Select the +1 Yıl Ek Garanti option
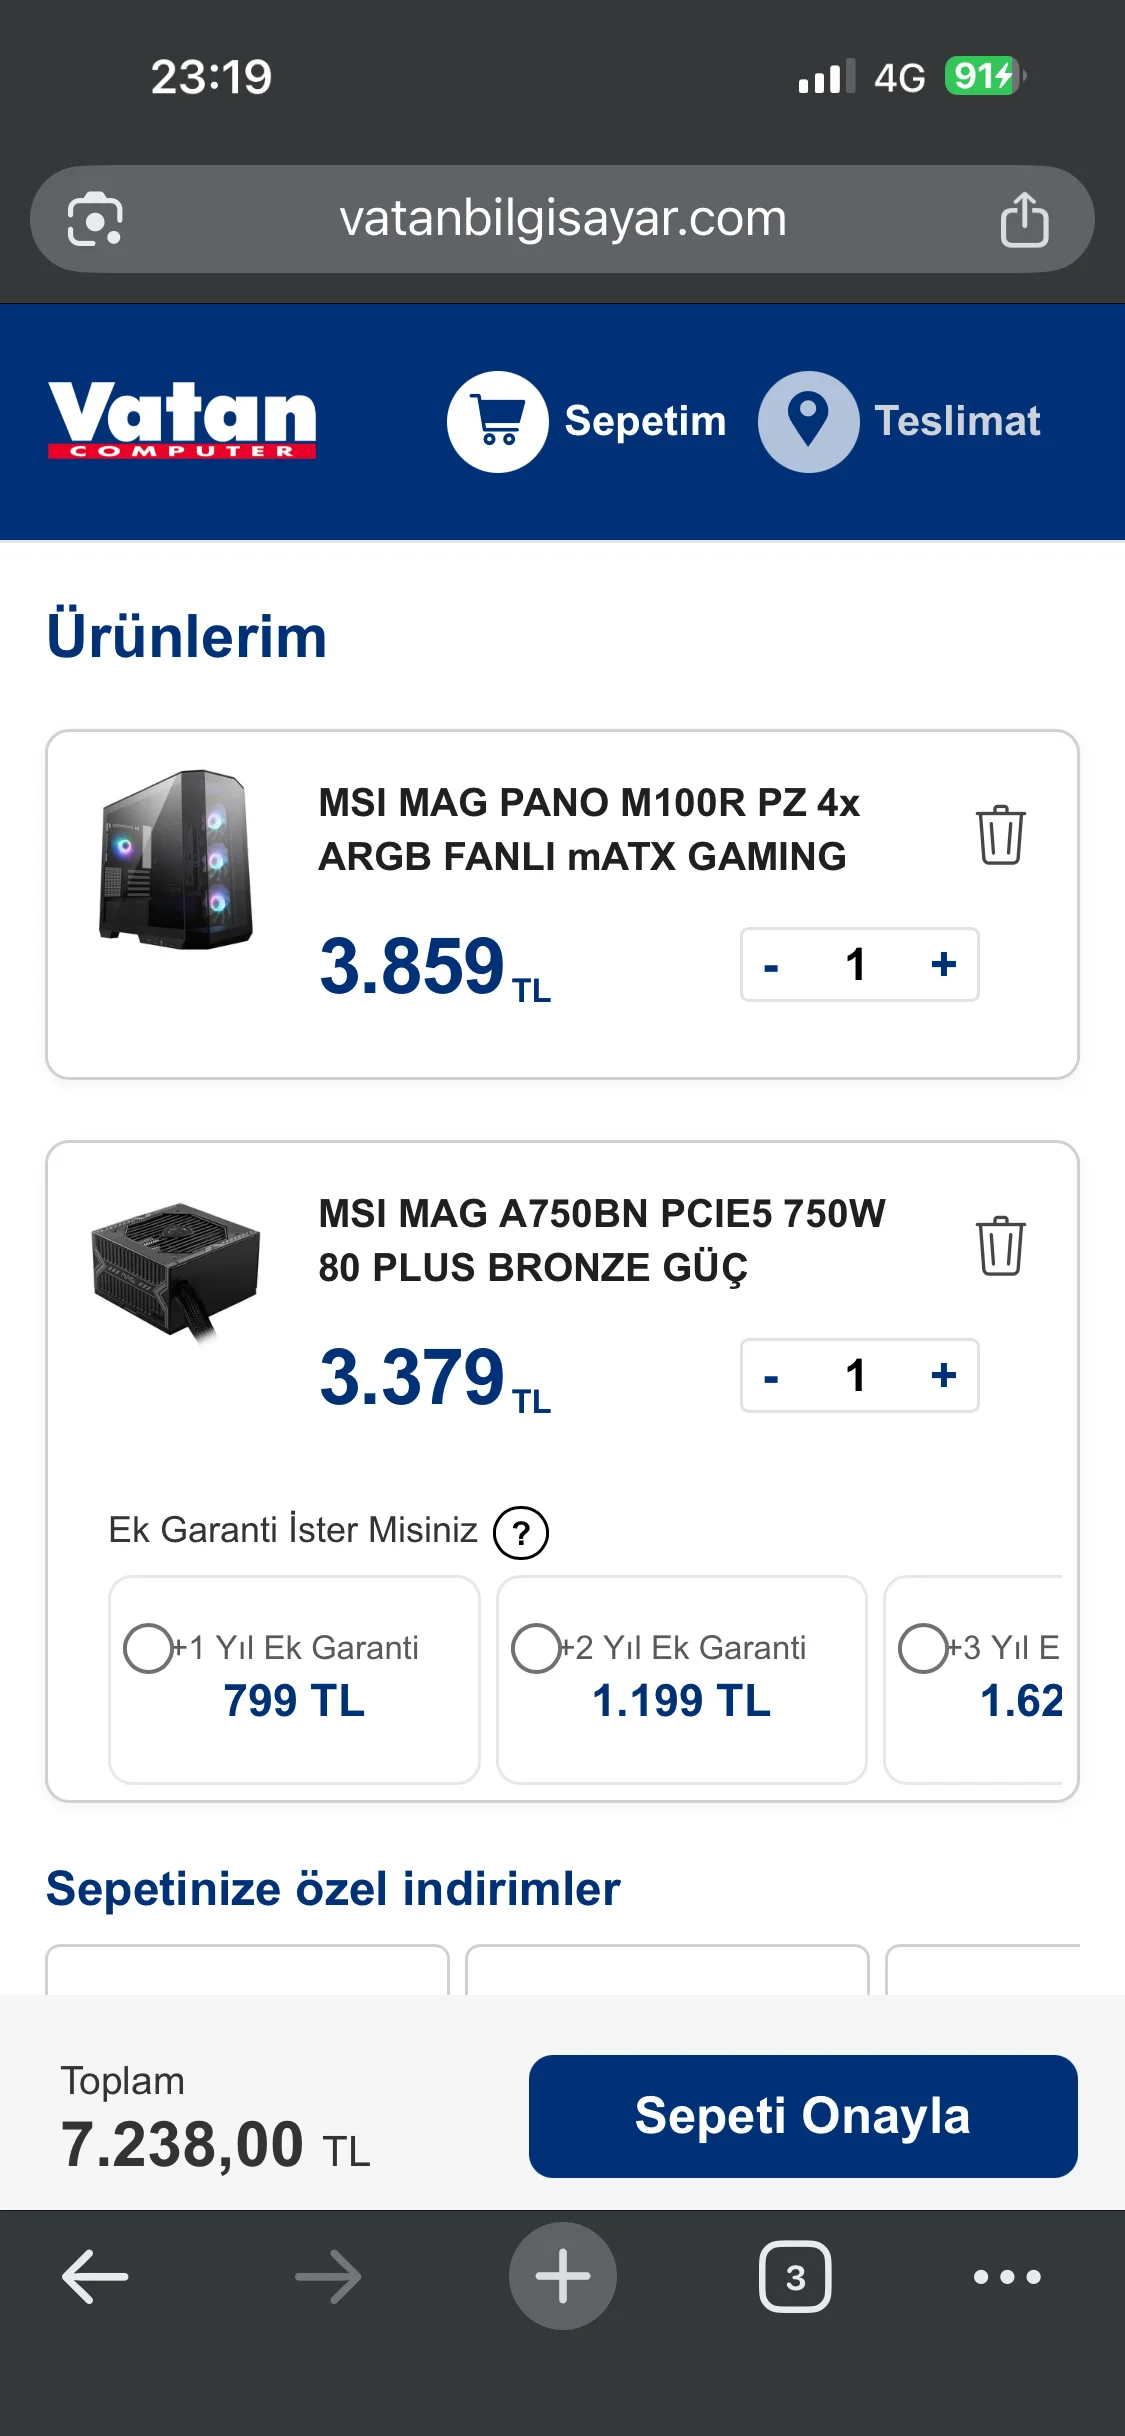 pos(148,1648)
